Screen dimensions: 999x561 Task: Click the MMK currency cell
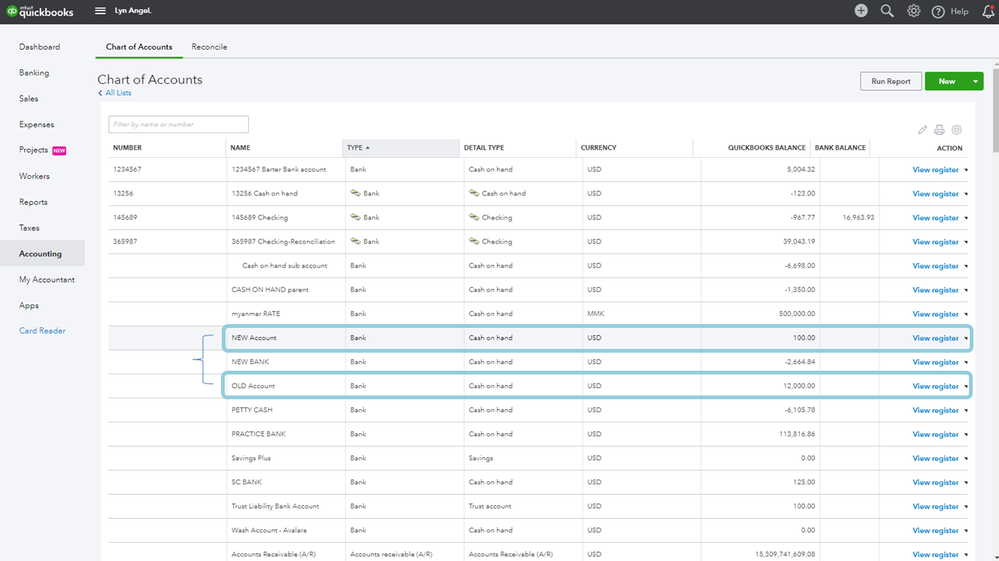click(595, 314)
